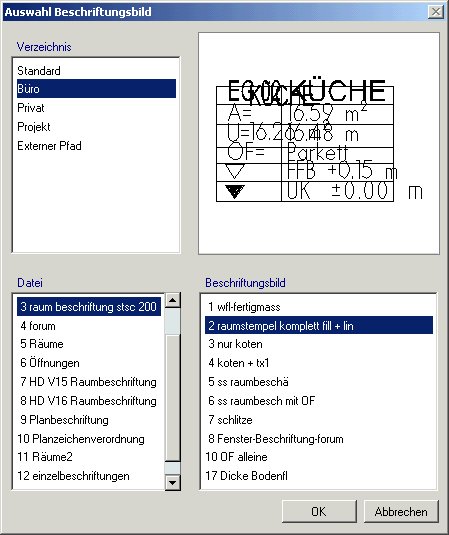Select Externer Pfad directory option
449x535 pixels.
(x=49, y=146)
